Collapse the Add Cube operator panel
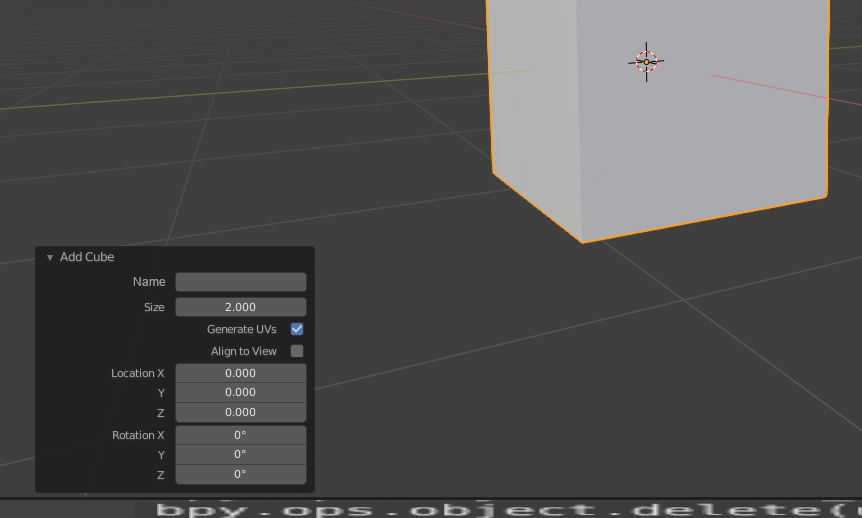 coord(50,257)
